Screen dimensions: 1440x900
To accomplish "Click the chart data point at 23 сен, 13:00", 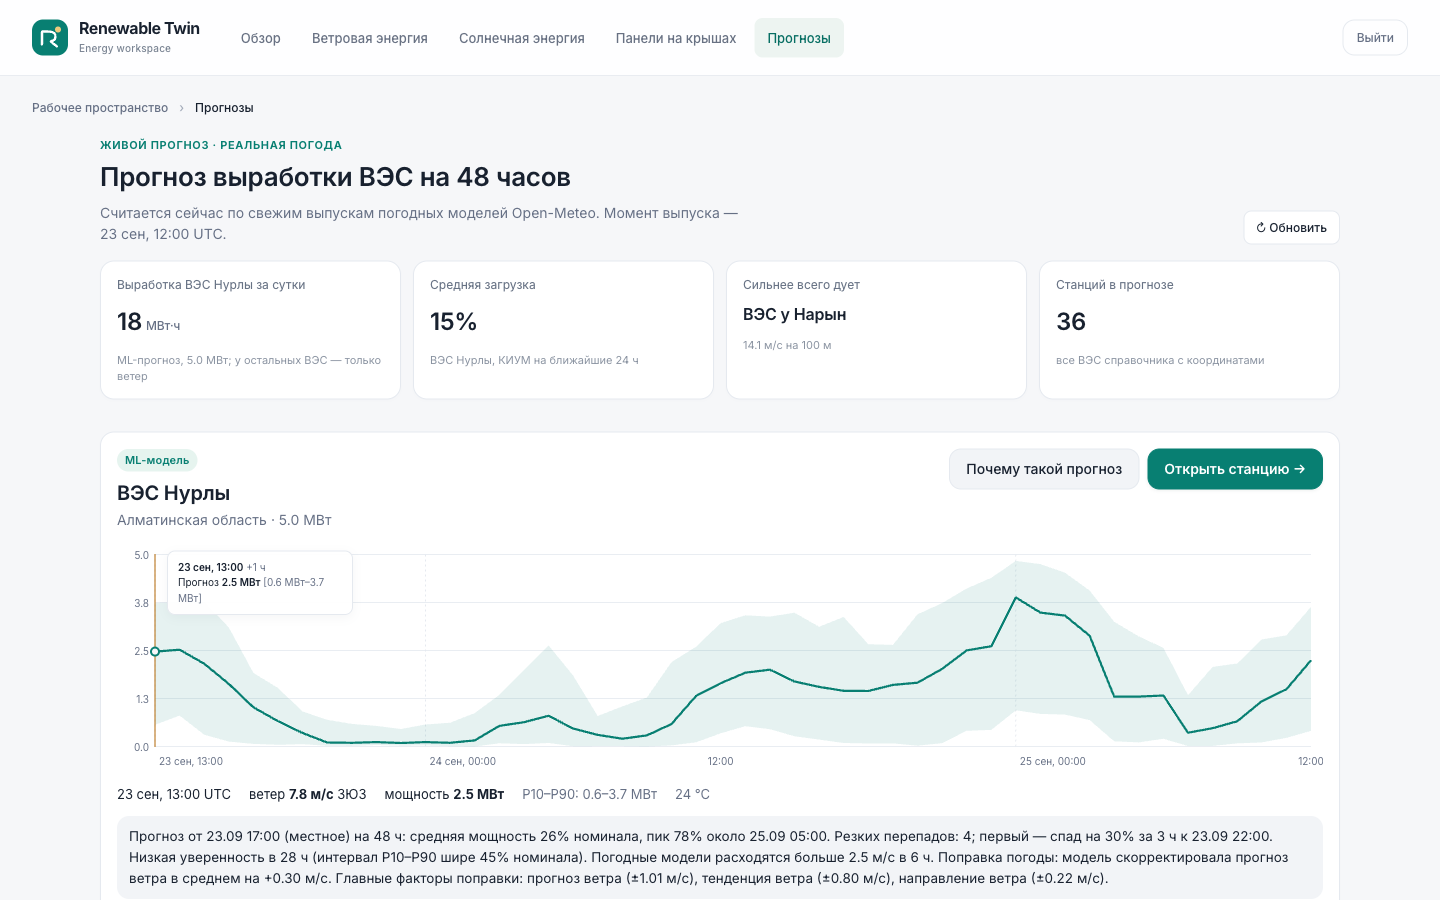I will (155, 651).
